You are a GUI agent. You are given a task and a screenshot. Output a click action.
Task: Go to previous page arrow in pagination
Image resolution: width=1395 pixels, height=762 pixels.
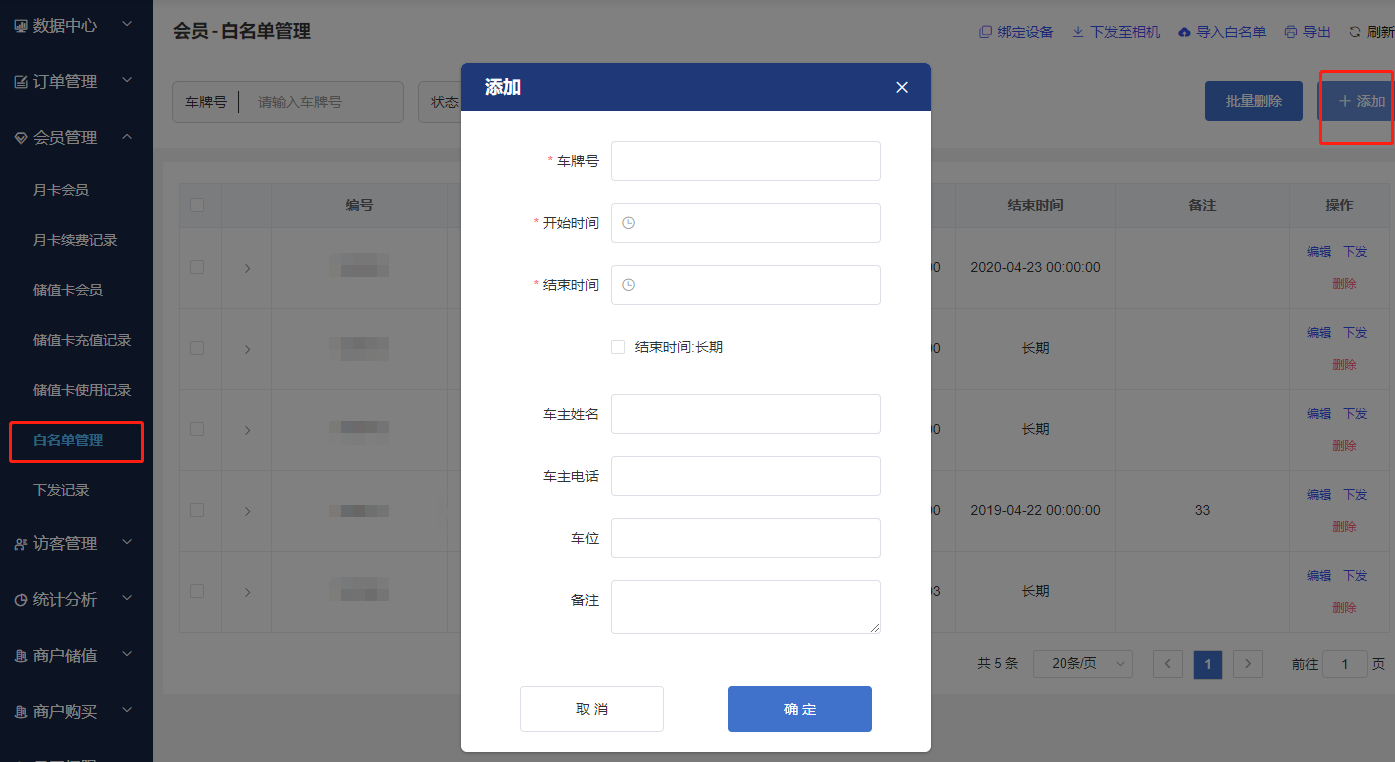(x=1168, y=664)
